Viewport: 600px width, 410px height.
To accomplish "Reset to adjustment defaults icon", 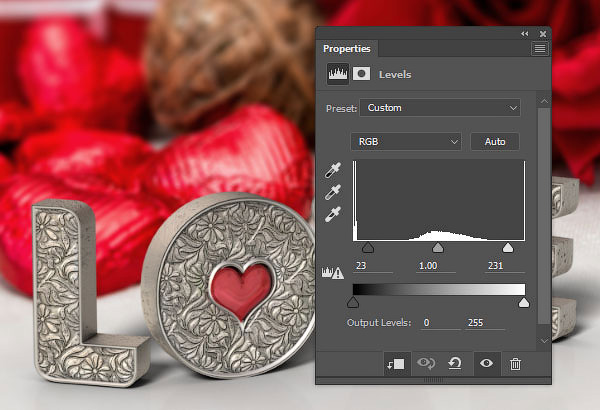I will point(455,363).
